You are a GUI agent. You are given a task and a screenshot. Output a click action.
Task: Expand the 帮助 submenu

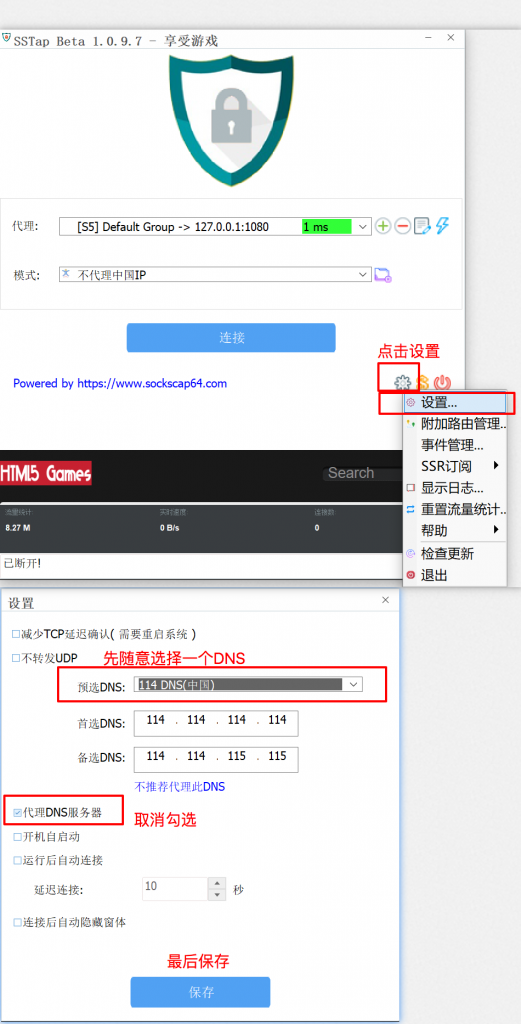coord(456,530)
